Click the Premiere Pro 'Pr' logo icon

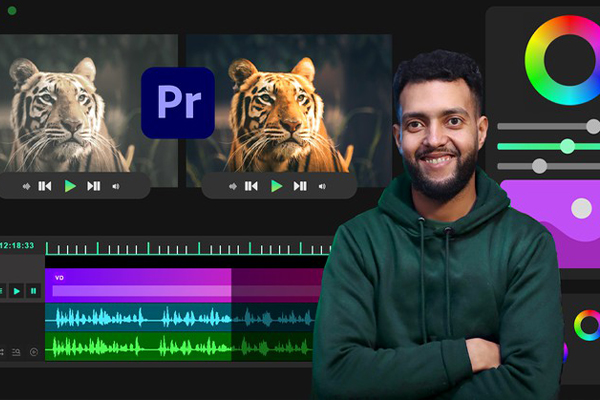(178, 103)
